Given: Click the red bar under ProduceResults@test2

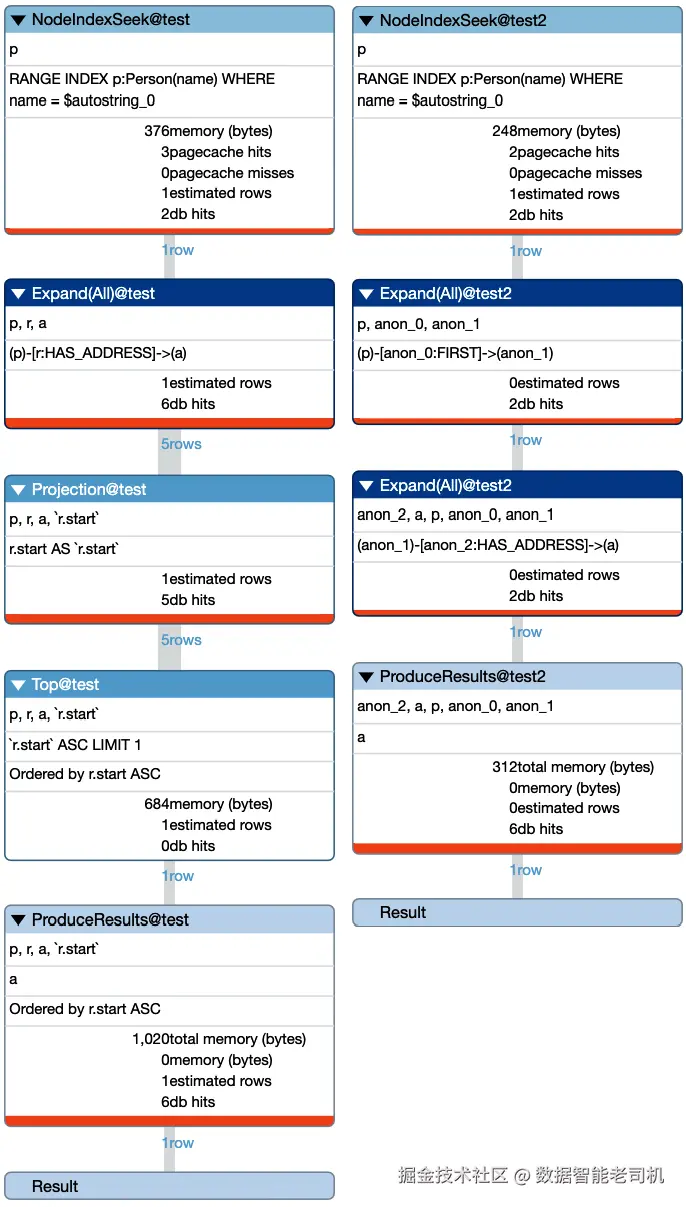Looking at the screenshot, I should pos(517,849).
